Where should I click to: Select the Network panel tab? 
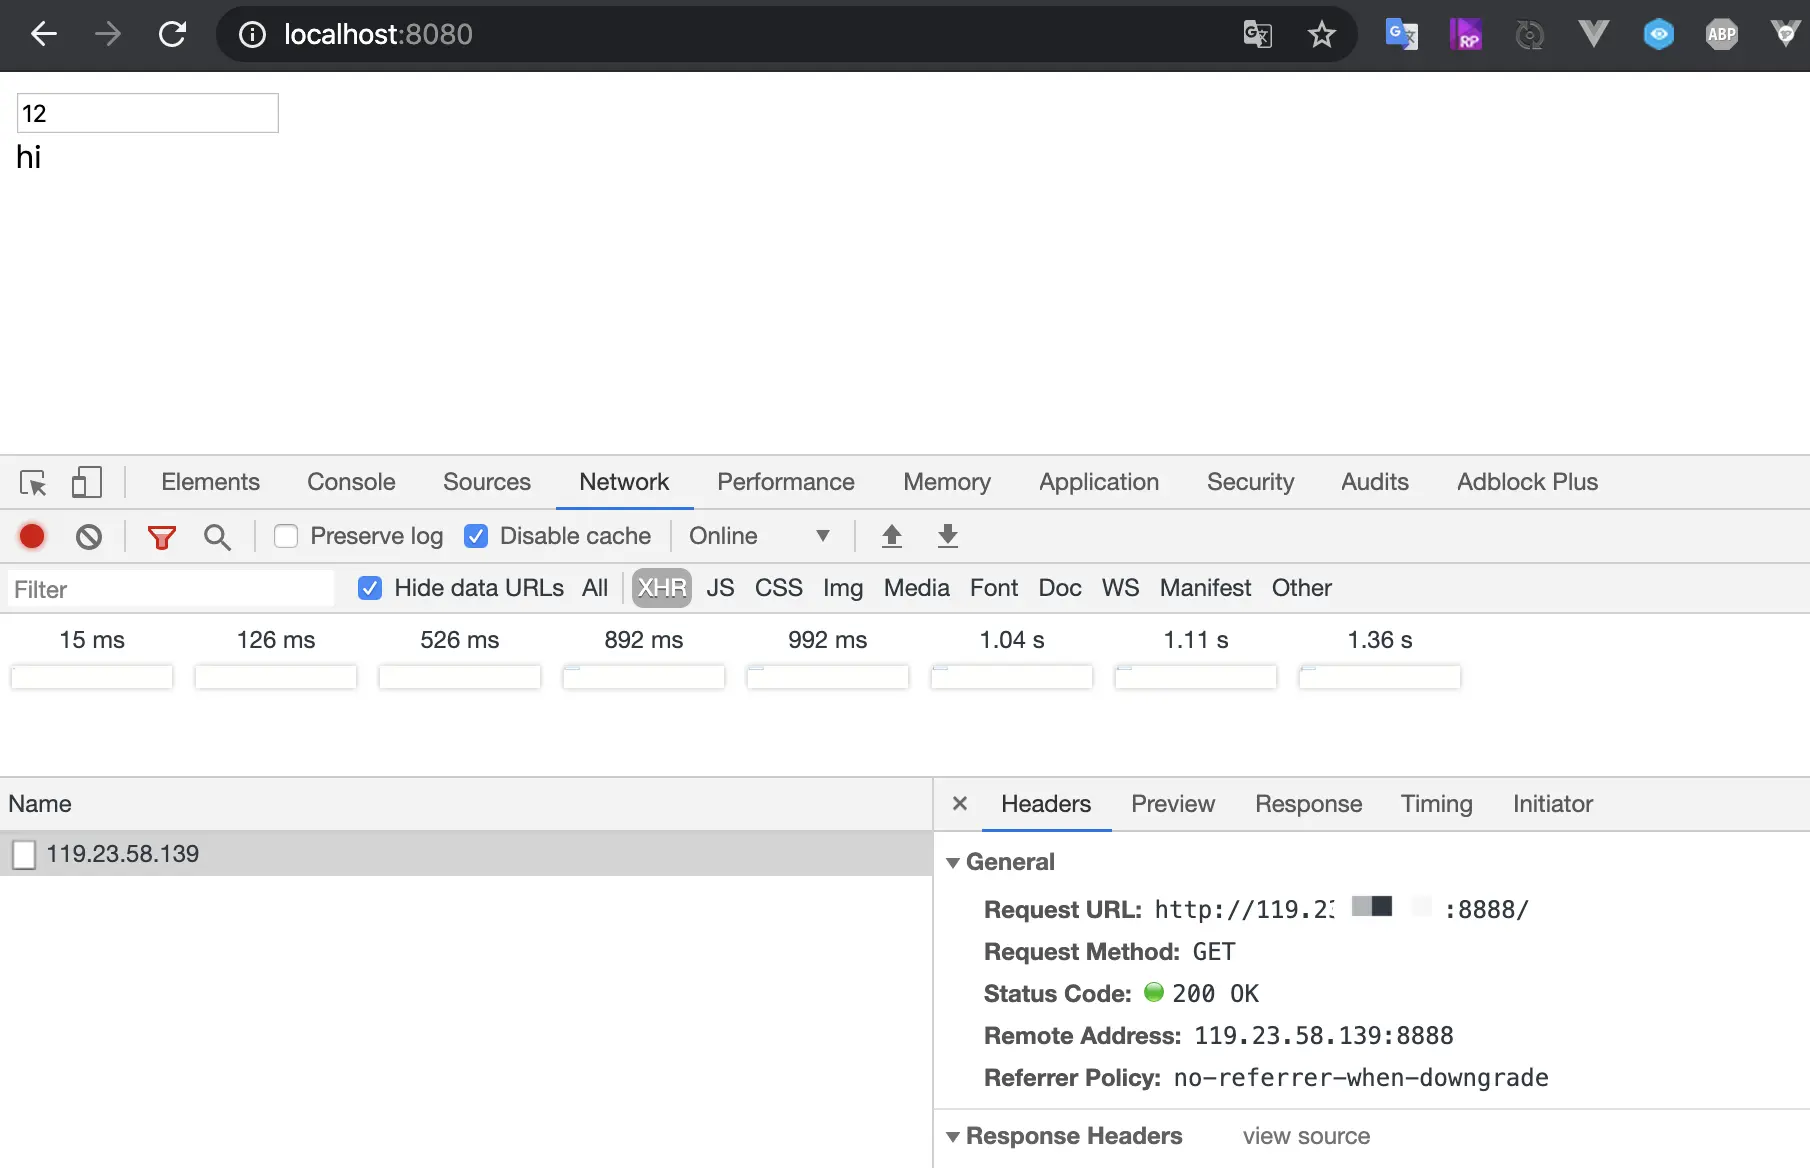(624, 482)
